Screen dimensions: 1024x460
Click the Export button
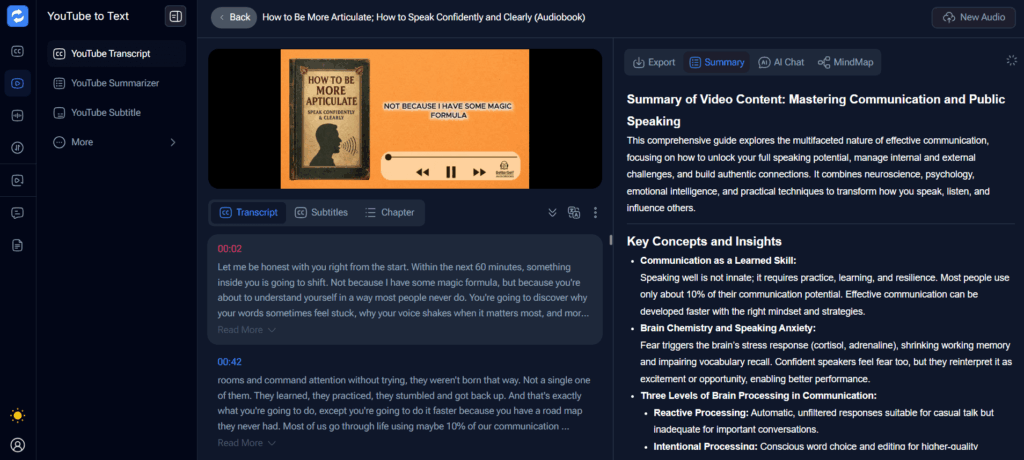[x=654, y=62]
